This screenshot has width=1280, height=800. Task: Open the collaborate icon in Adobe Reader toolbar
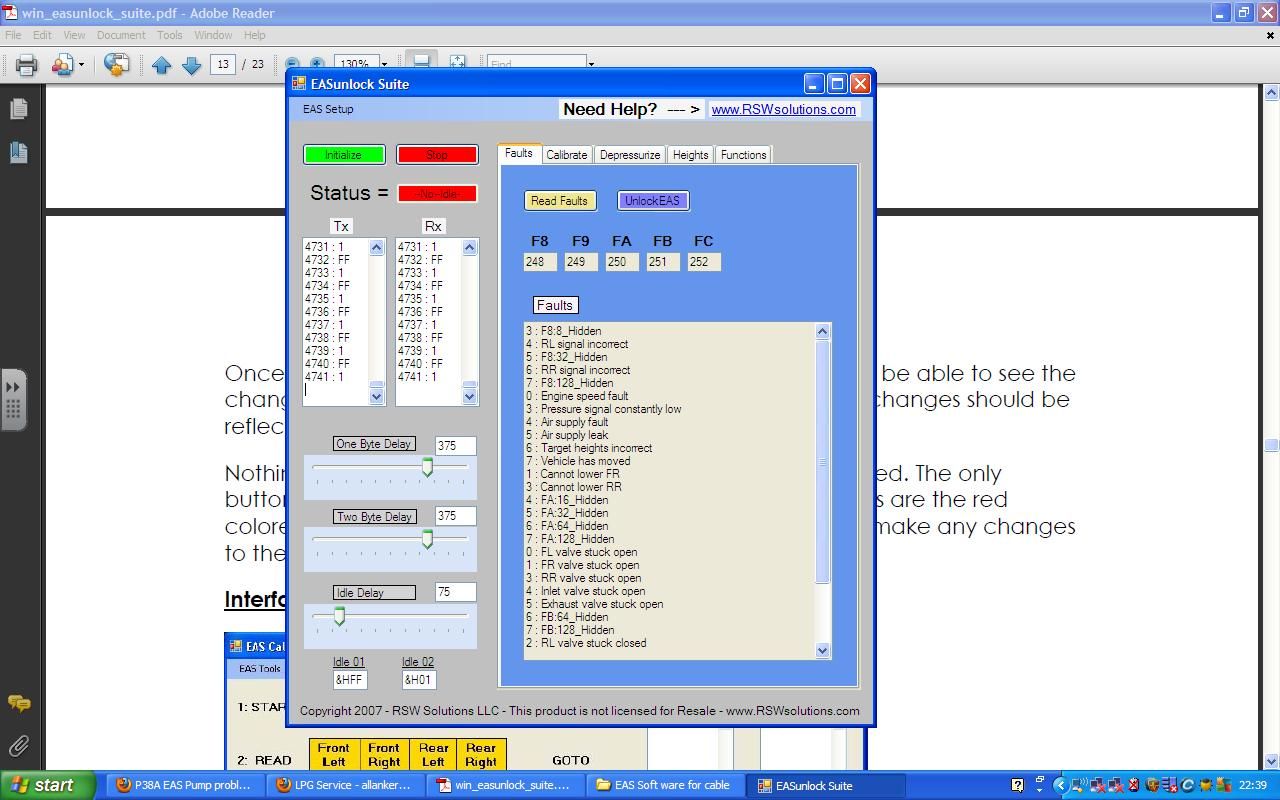(x=62, y=65)
